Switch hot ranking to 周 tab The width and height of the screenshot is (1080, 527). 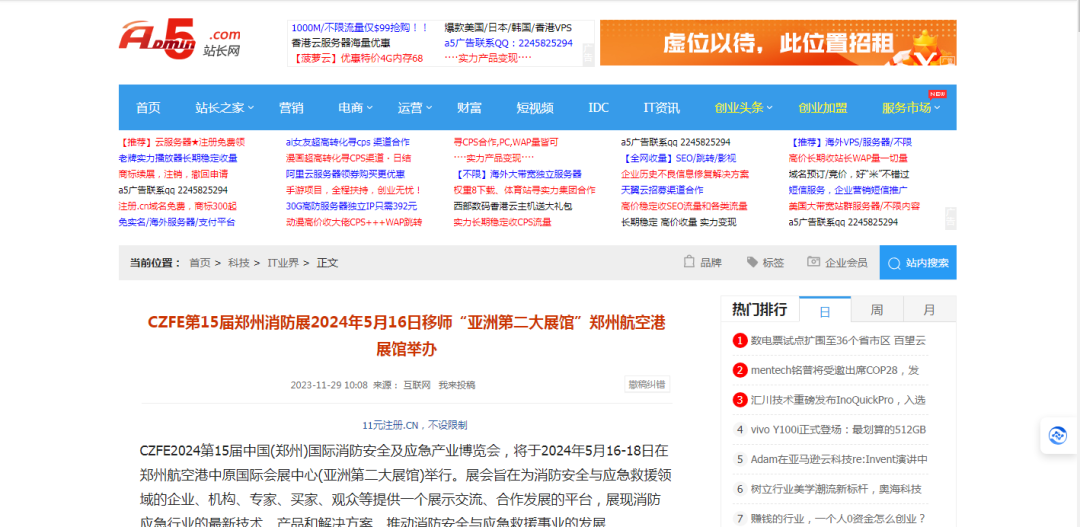click(x=876, y=310)
